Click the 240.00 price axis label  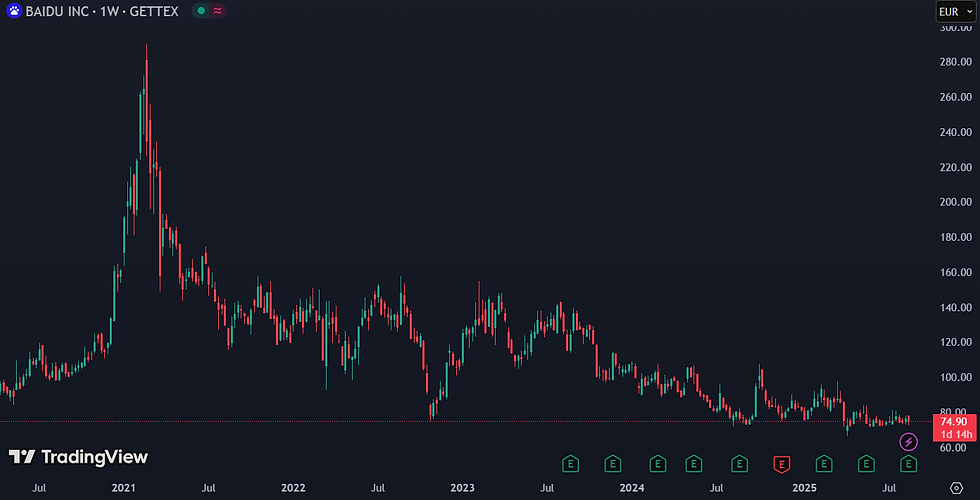(x=957, y=132)
